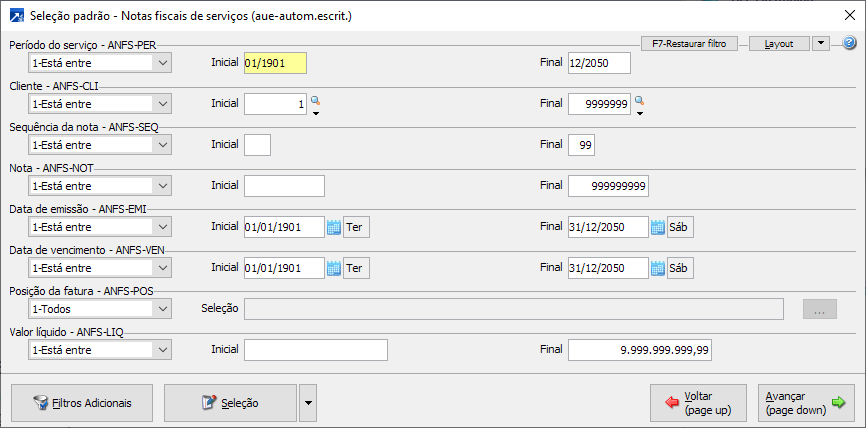The height and width of the screenshot is (428, 866).
Task: Open calendar for Data de emissão Final
Action: [x=658, y=227]
